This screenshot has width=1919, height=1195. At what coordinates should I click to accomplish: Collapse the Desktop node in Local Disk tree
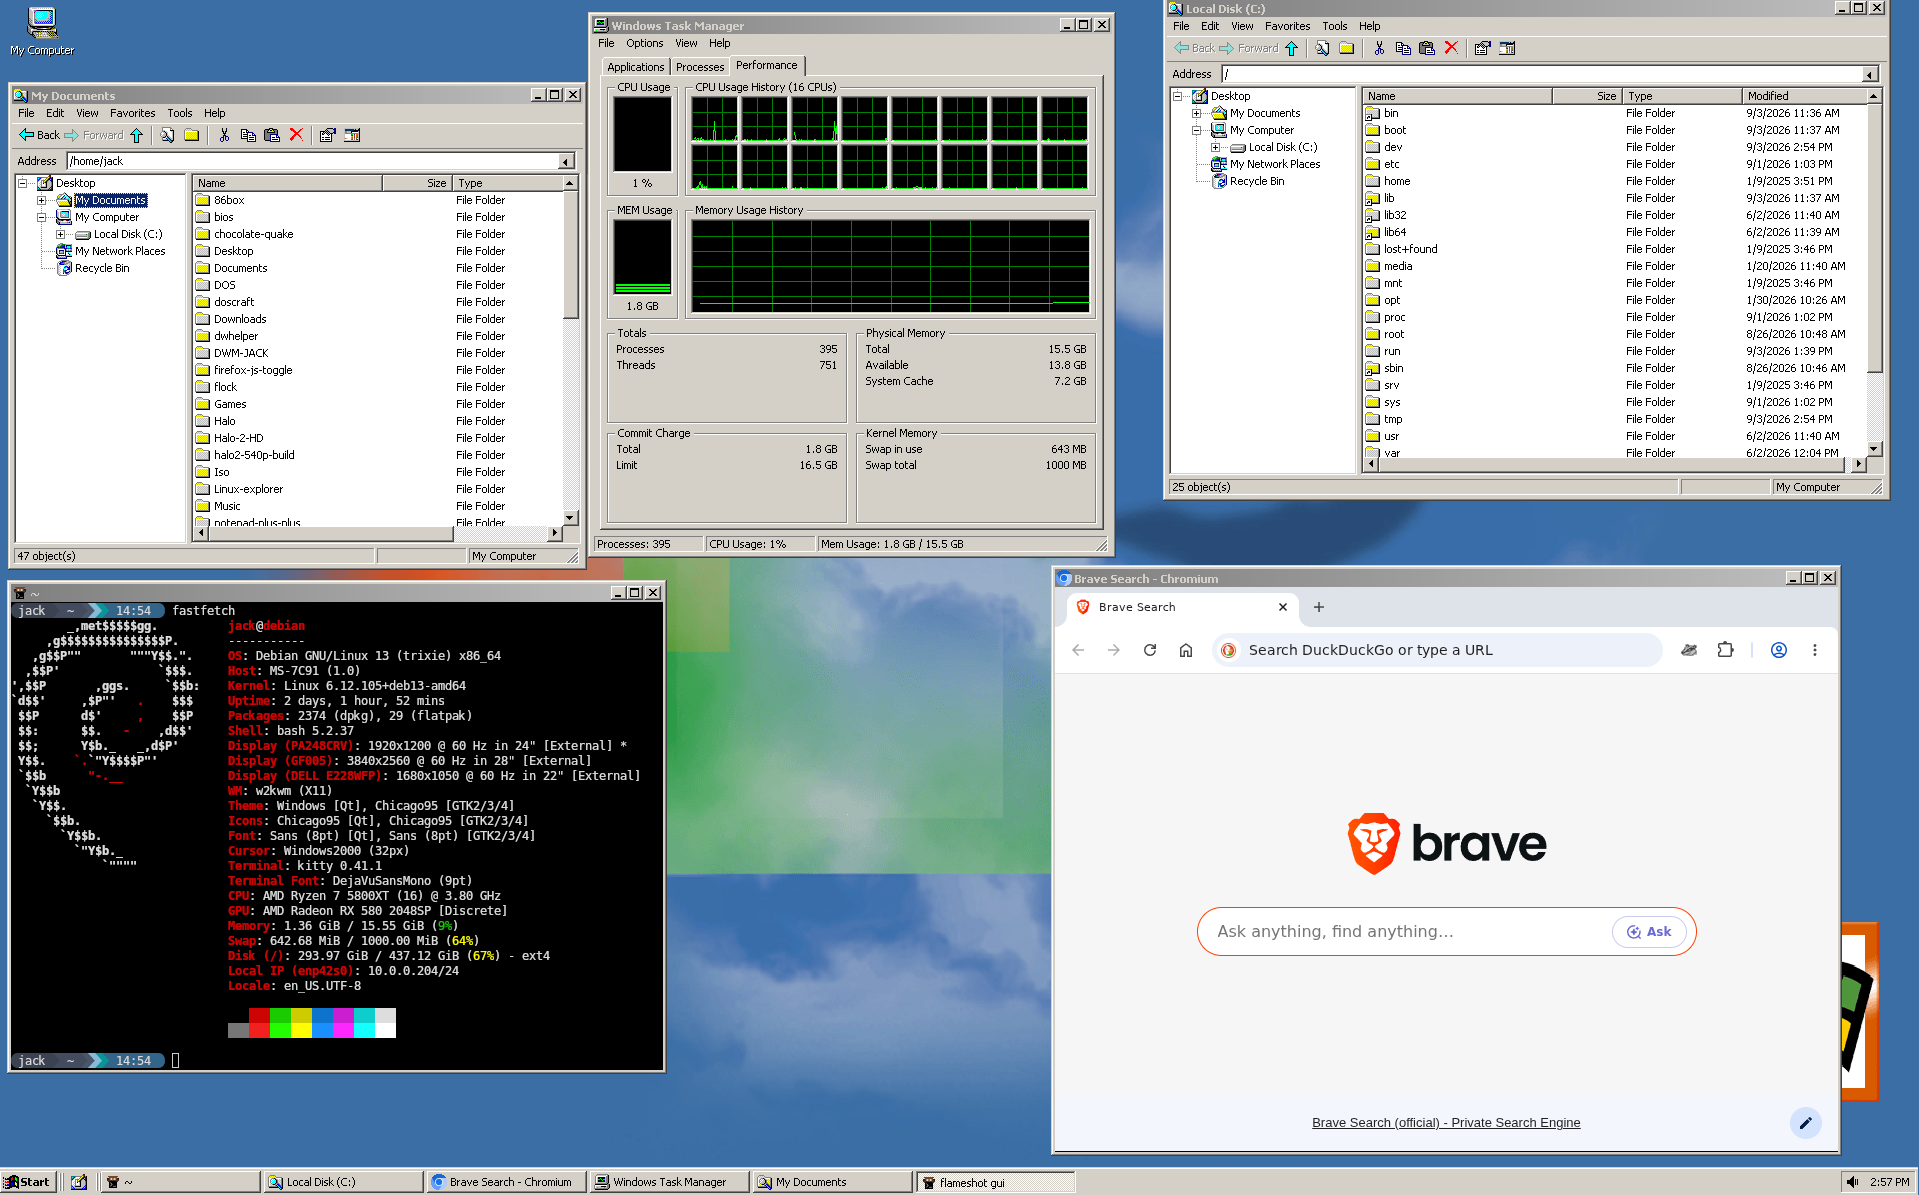pos(1177,96)
